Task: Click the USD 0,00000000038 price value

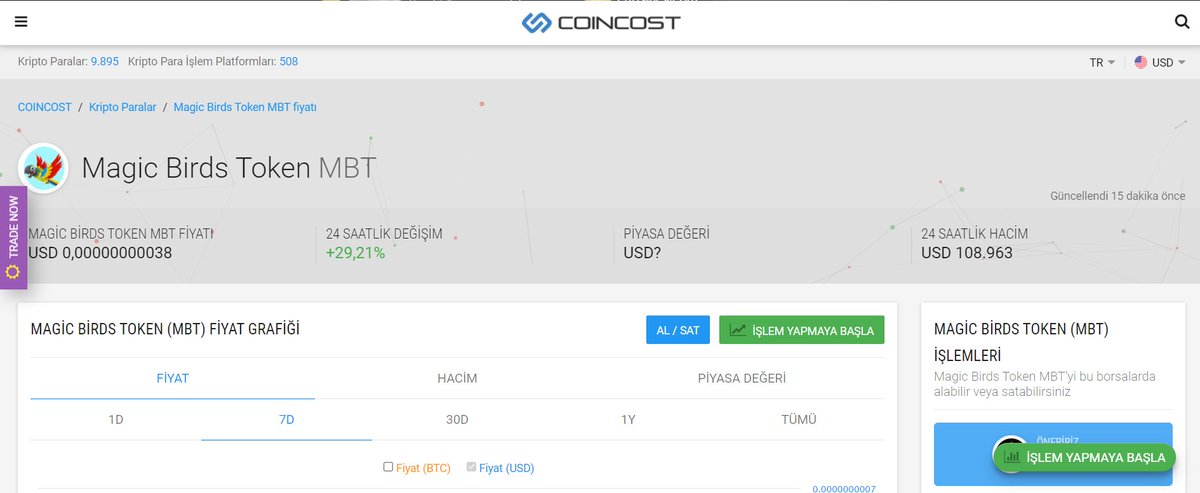Action: [100, 253]
